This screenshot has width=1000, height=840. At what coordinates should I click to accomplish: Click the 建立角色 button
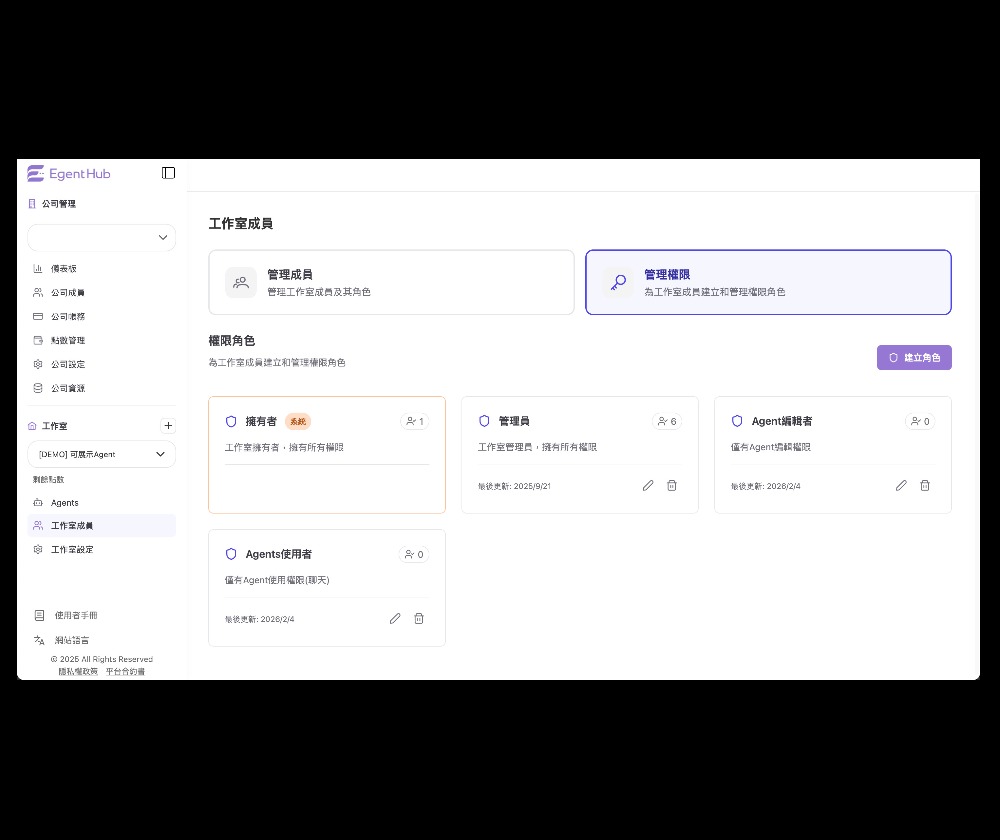pyautogui.click(x=914, y=357)
